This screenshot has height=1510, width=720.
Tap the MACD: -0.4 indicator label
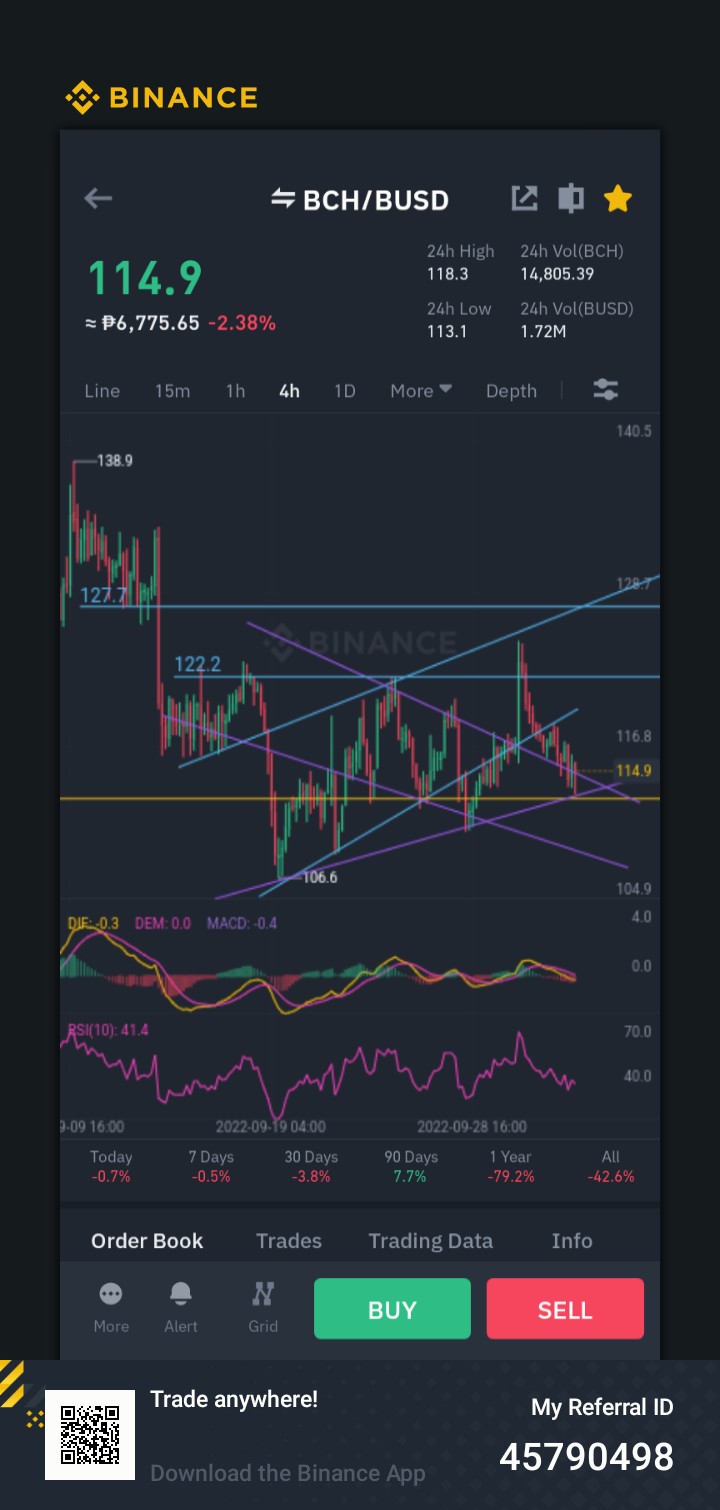coord(242,923)
